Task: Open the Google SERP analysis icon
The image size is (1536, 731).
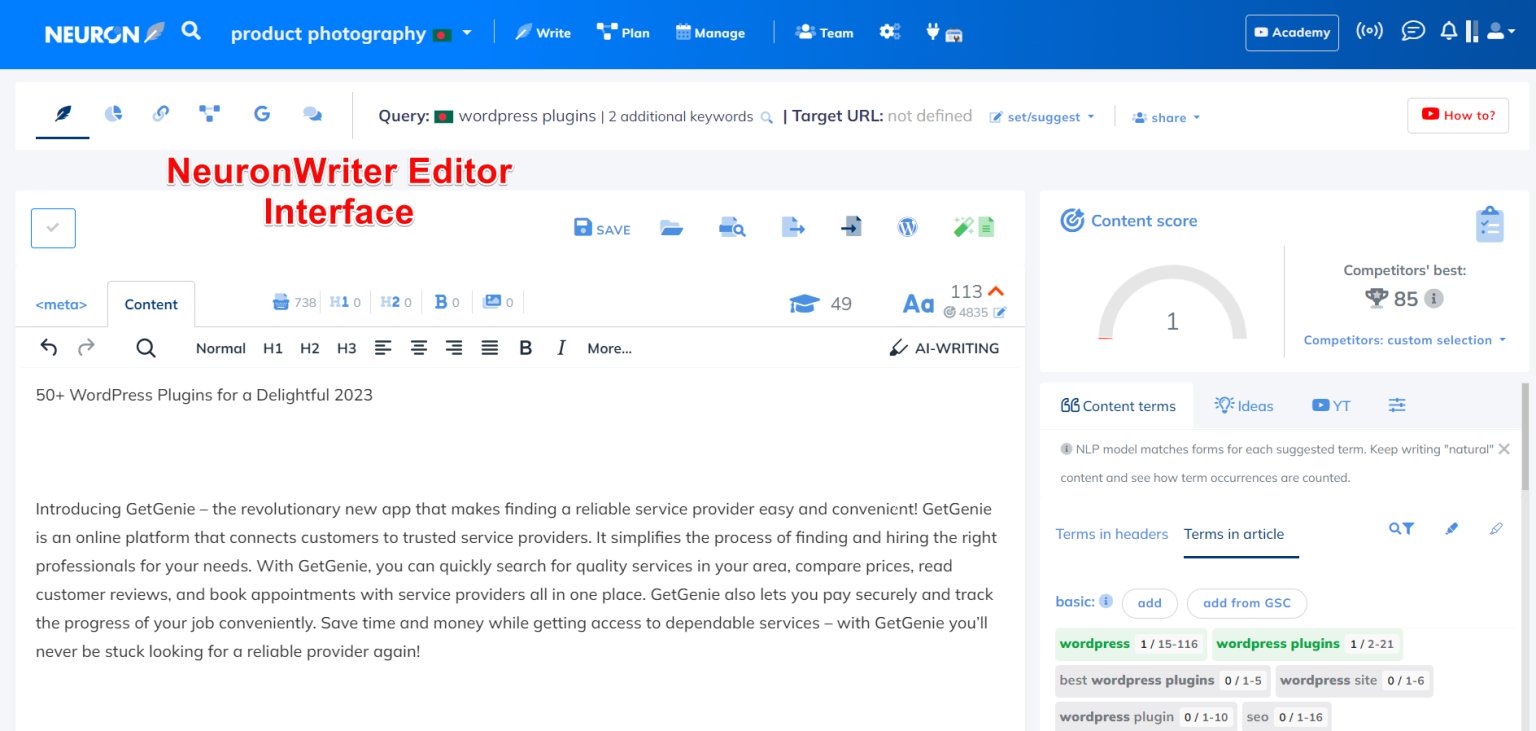Action: tap(261, 114)
